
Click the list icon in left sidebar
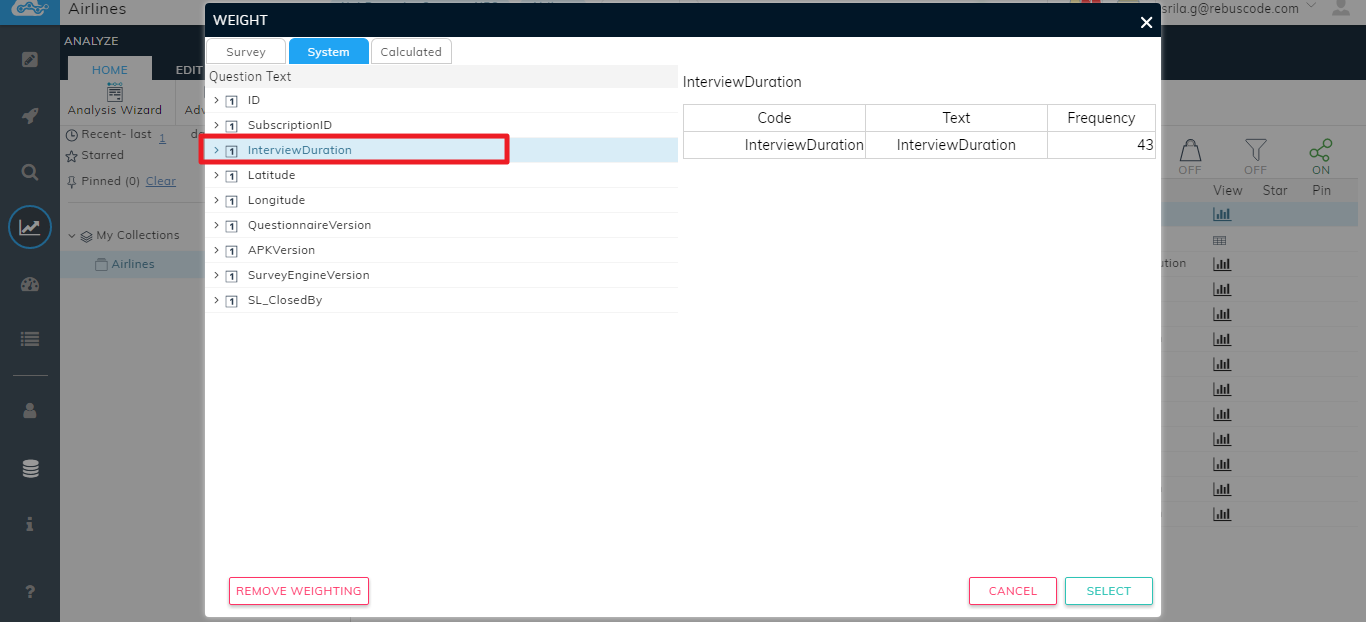tap(30, 340)
